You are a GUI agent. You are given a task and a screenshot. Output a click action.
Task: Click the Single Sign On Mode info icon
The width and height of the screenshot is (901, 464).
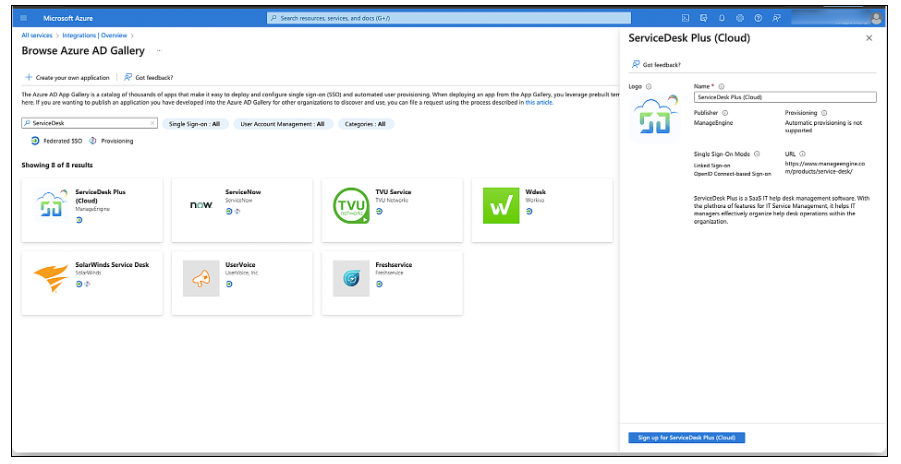757,154
